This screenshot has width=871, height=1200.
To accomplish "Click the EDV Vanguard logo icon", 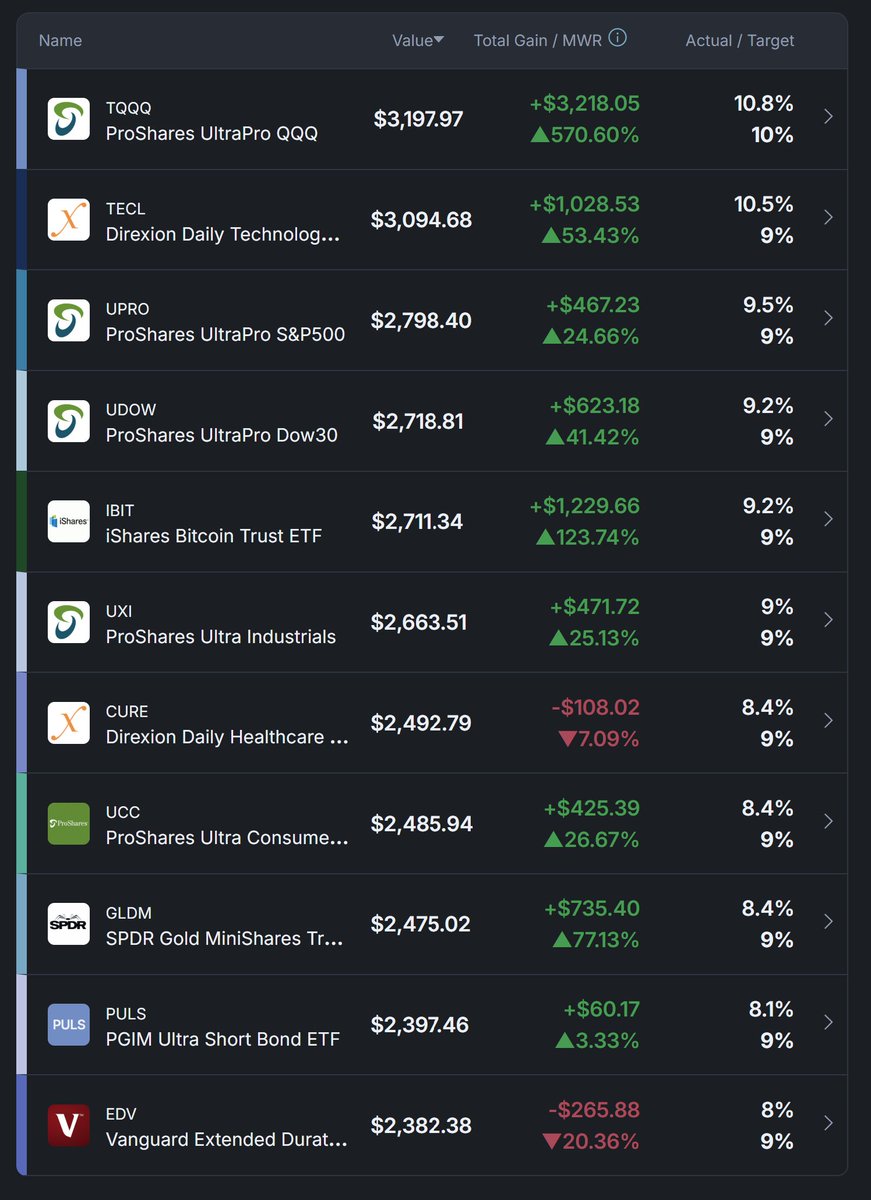I will (x=69, y=1125).
